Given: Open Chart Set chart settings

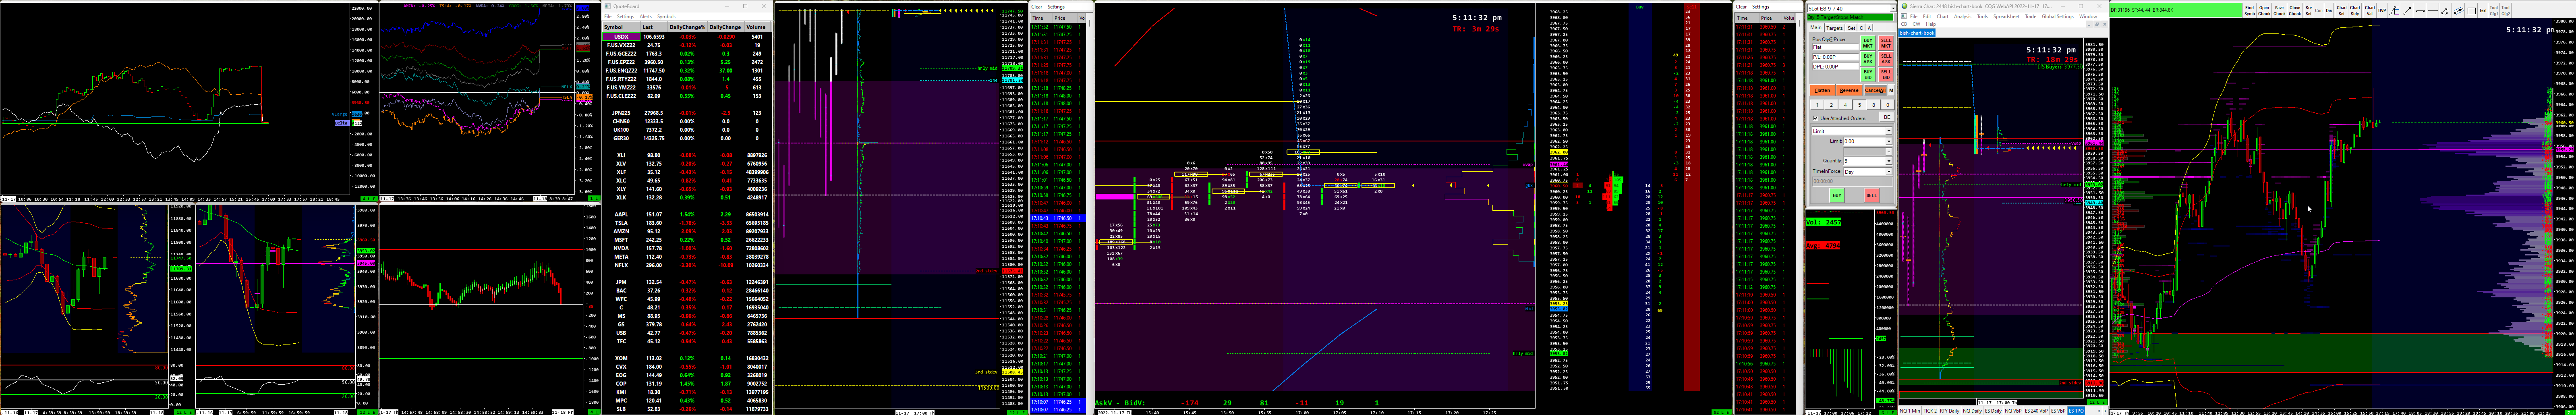Looking at the screenshot, I should pos(2342,11).
